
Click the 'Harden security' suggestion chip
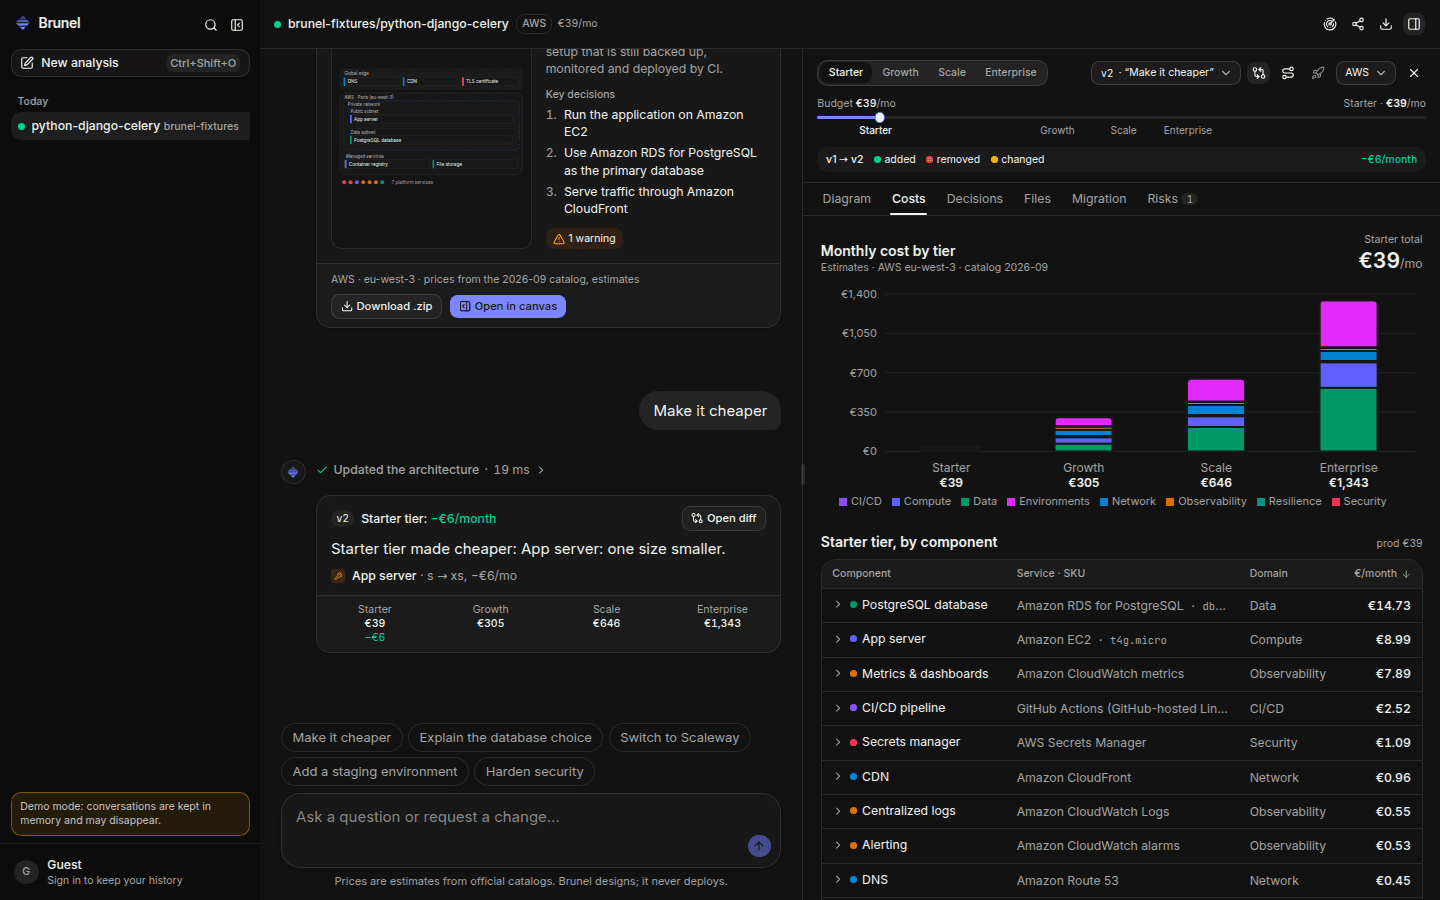534,772
